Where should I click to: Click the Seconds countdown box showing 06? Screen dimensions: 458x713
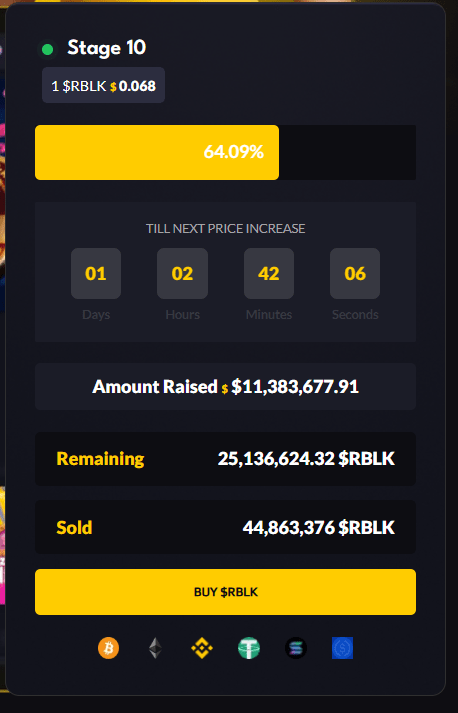tap(355, 274)
